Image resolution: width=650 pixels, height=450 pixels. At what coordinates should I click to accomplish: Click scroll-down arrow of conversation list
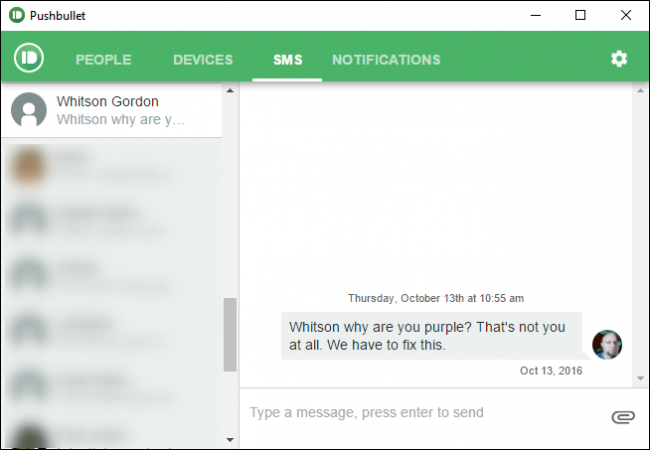(230, 440)
